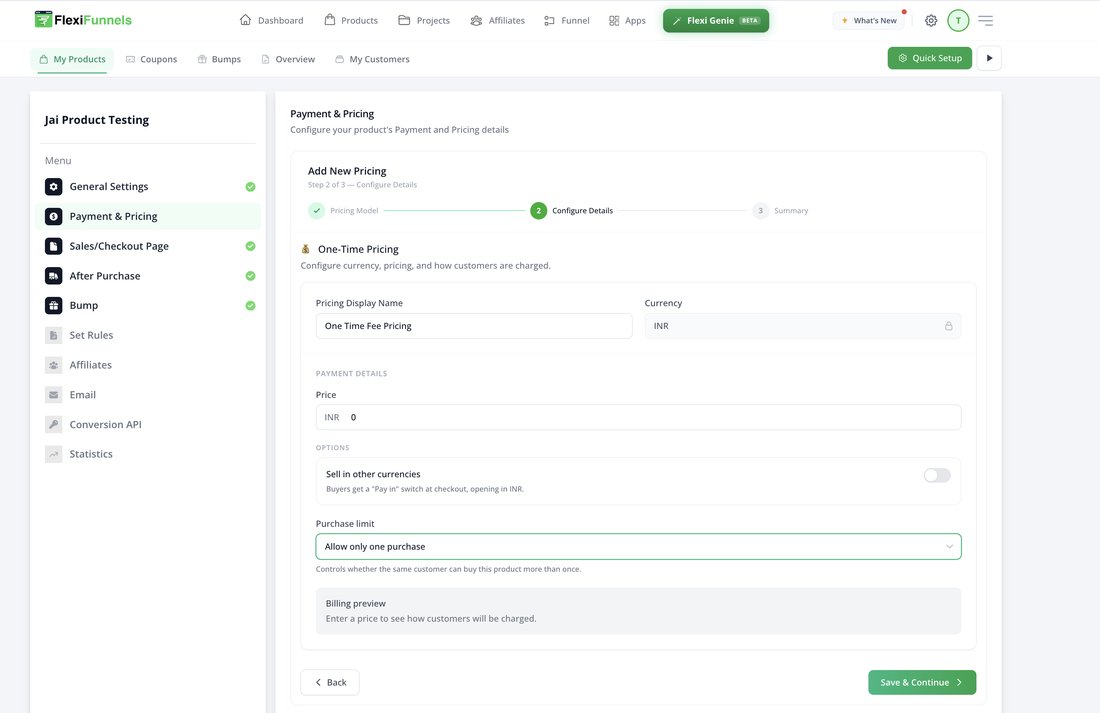Go to Pricing Model step
This screenshot has height=713, width=1100.
click(x=343, y=211)
